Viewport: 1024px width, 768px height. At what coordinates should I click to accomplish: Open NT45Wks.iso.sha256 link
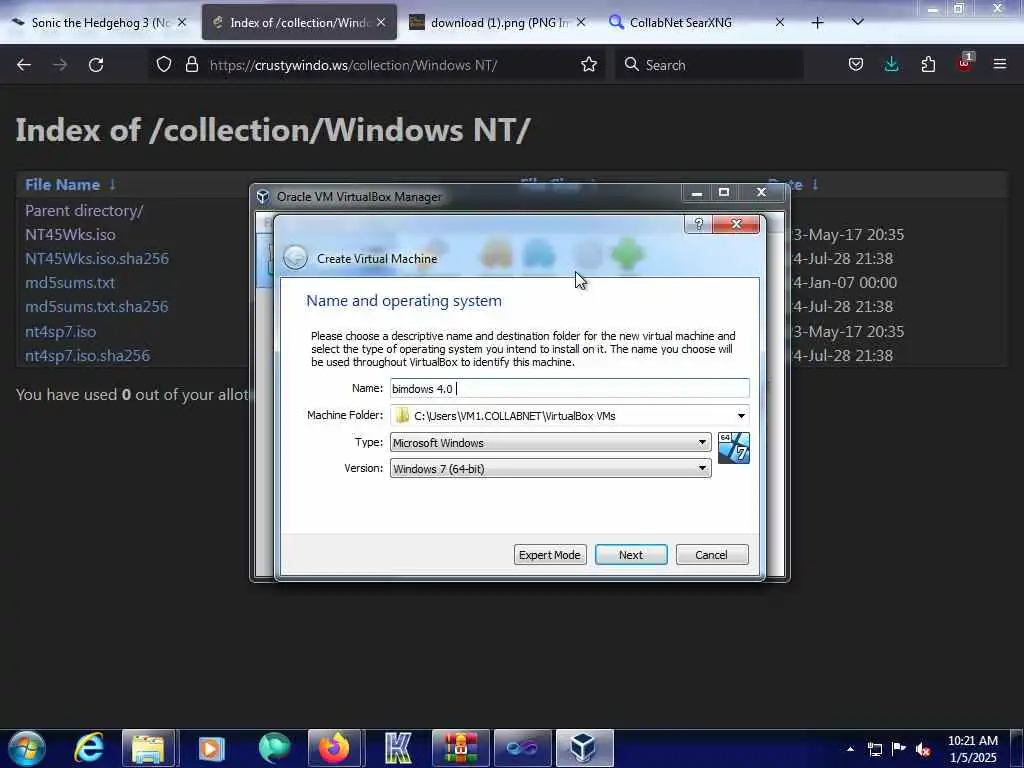pos(97,259)
